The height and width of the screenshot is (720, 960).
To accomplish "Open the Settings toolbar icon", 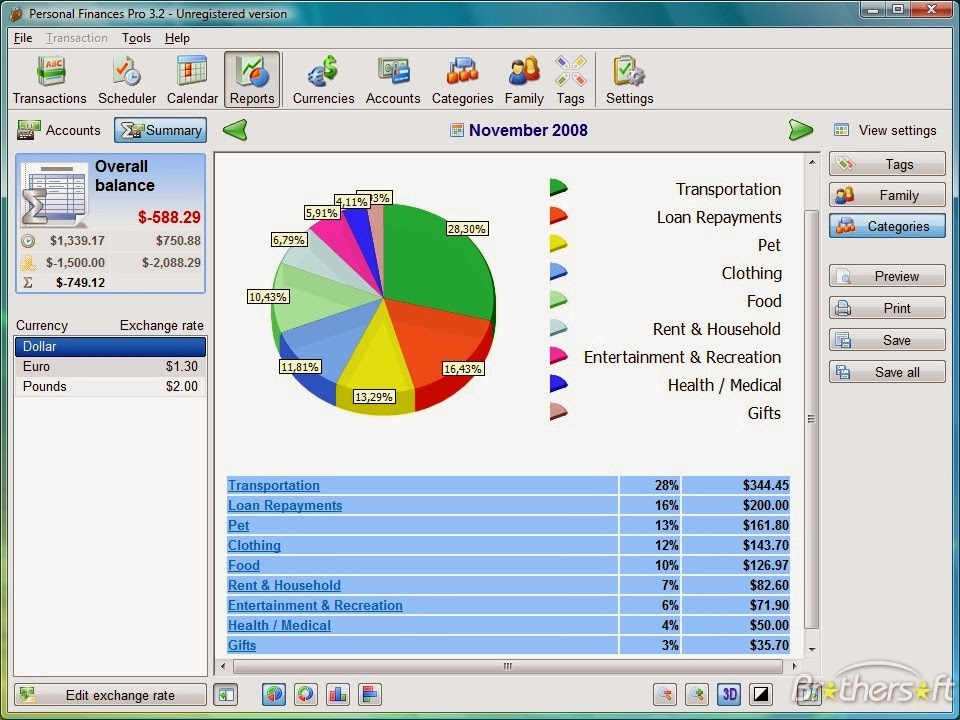I will coord(629,80).
